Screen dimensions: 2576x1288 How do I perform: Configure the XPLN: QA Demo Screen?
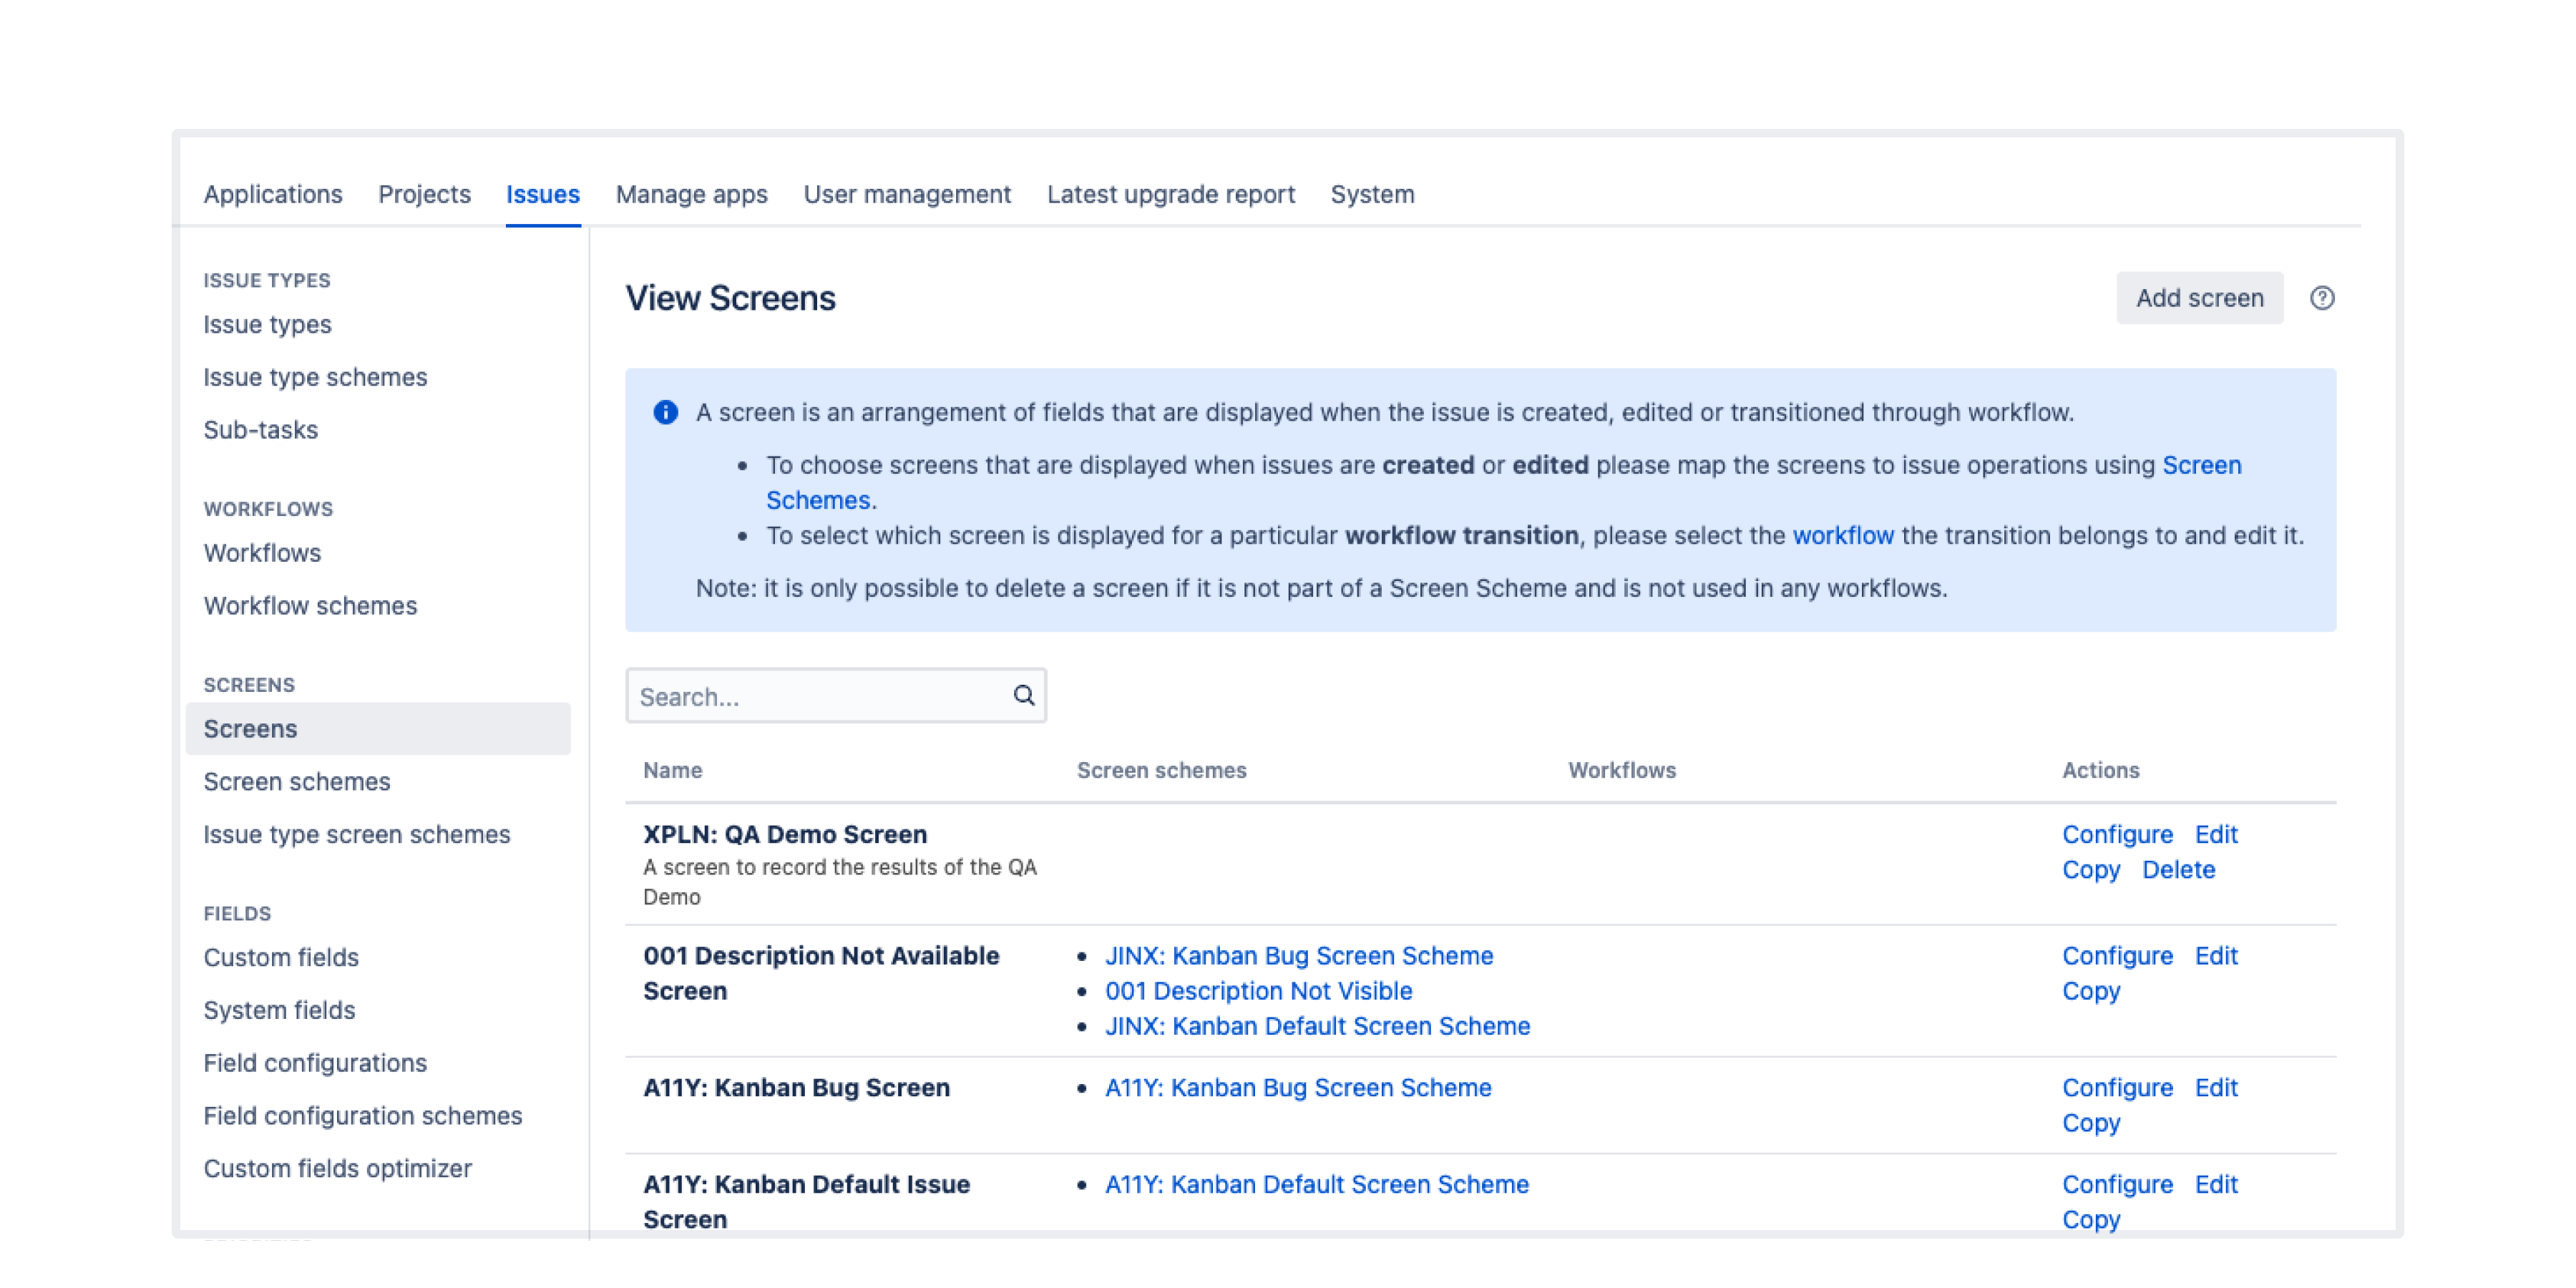[x=2117, y=835]
